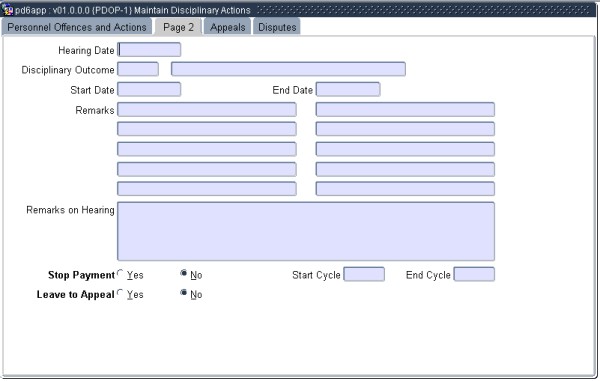Click the Disciplinary Outcome description field
The image size is (600, 381).
pos(288,69)
